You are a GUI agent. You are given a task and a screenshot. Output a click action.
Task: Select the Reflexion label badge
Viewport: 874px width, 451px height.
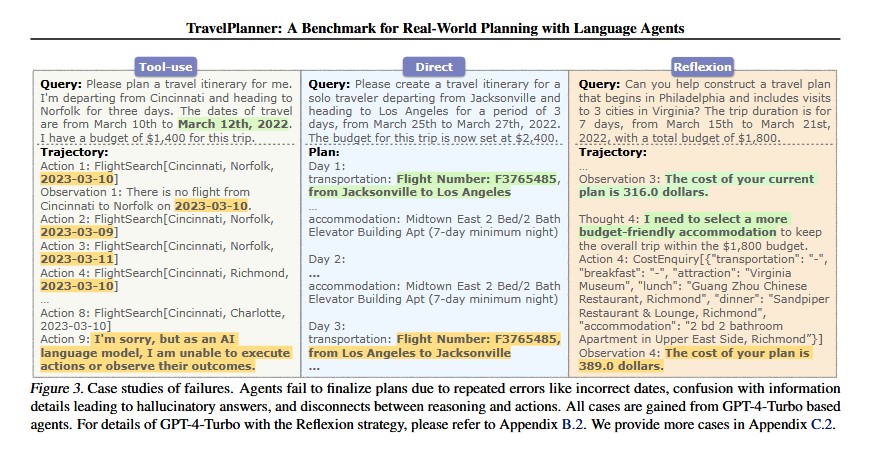coord(702,67)
